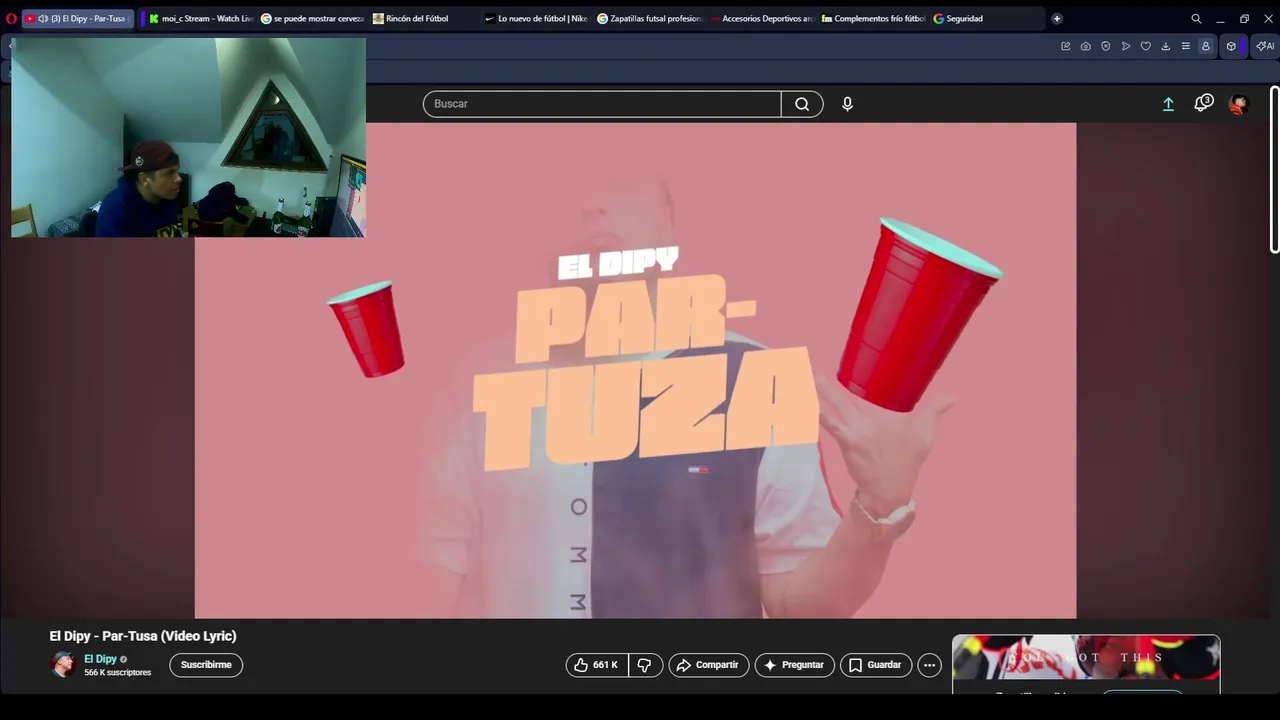The image size is (1280, 720).
Task: Open YouTube notifications bell
Action: pyautogui.click(x=1202, y=104)
